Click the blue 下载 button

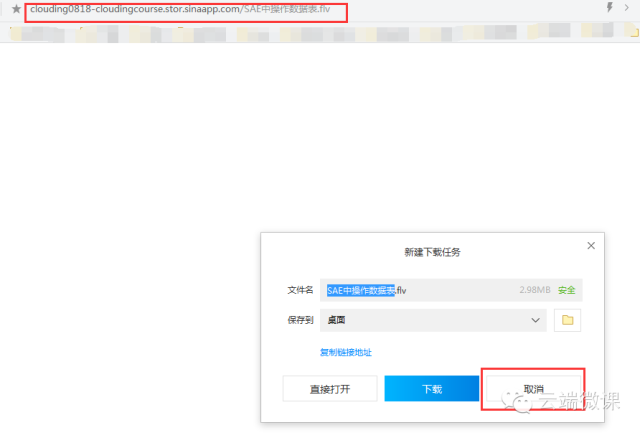(432, 389)
